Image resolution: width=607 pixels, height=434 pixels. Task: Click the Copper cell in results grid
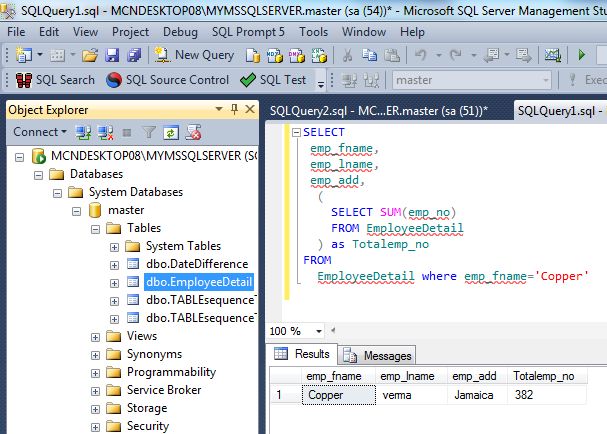point(338,395)
